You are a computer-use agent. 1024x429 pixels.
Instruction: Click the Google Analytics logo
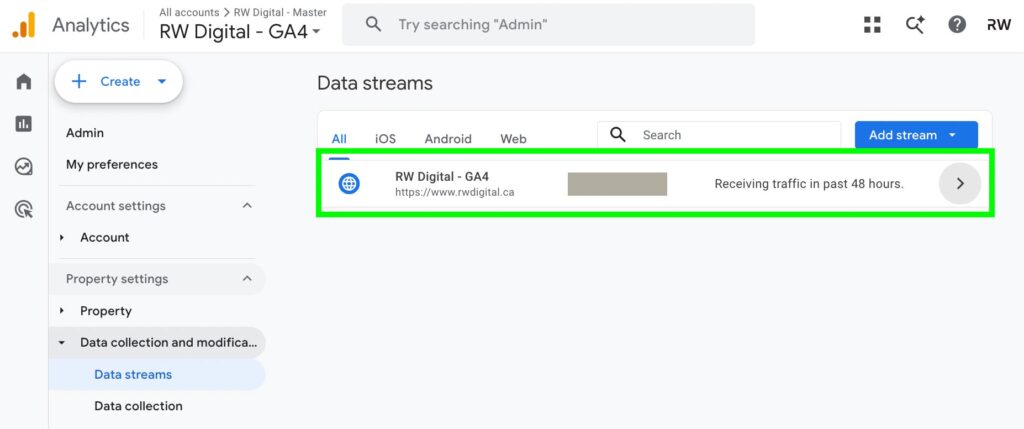pyautogui.click(x=24, y=25)
